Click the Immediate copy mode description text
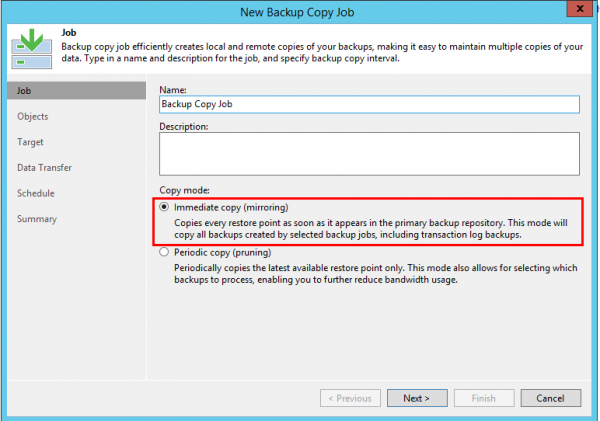The width and height of the screenshot is (600, 421). coord(370,227)
